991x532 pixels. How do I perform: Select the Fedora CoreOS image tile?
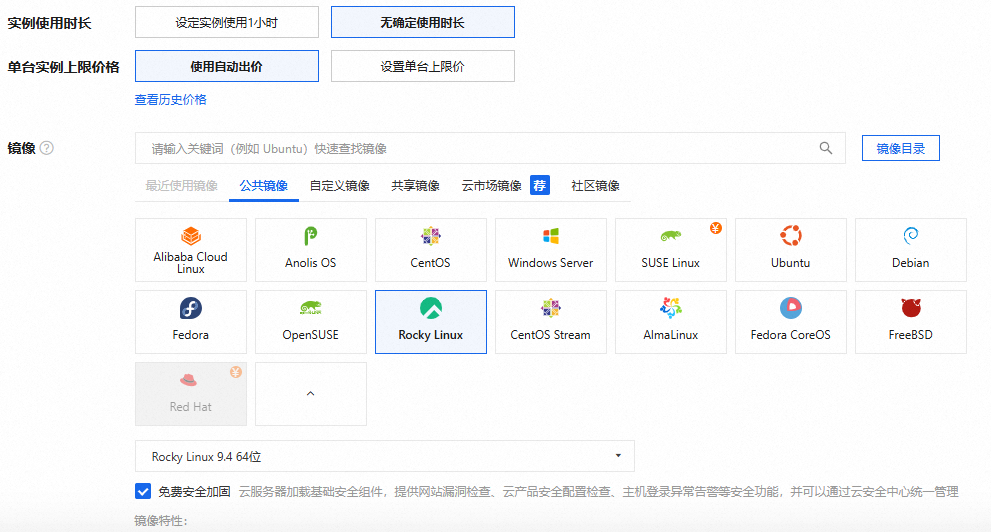click(x=791, y=322)
